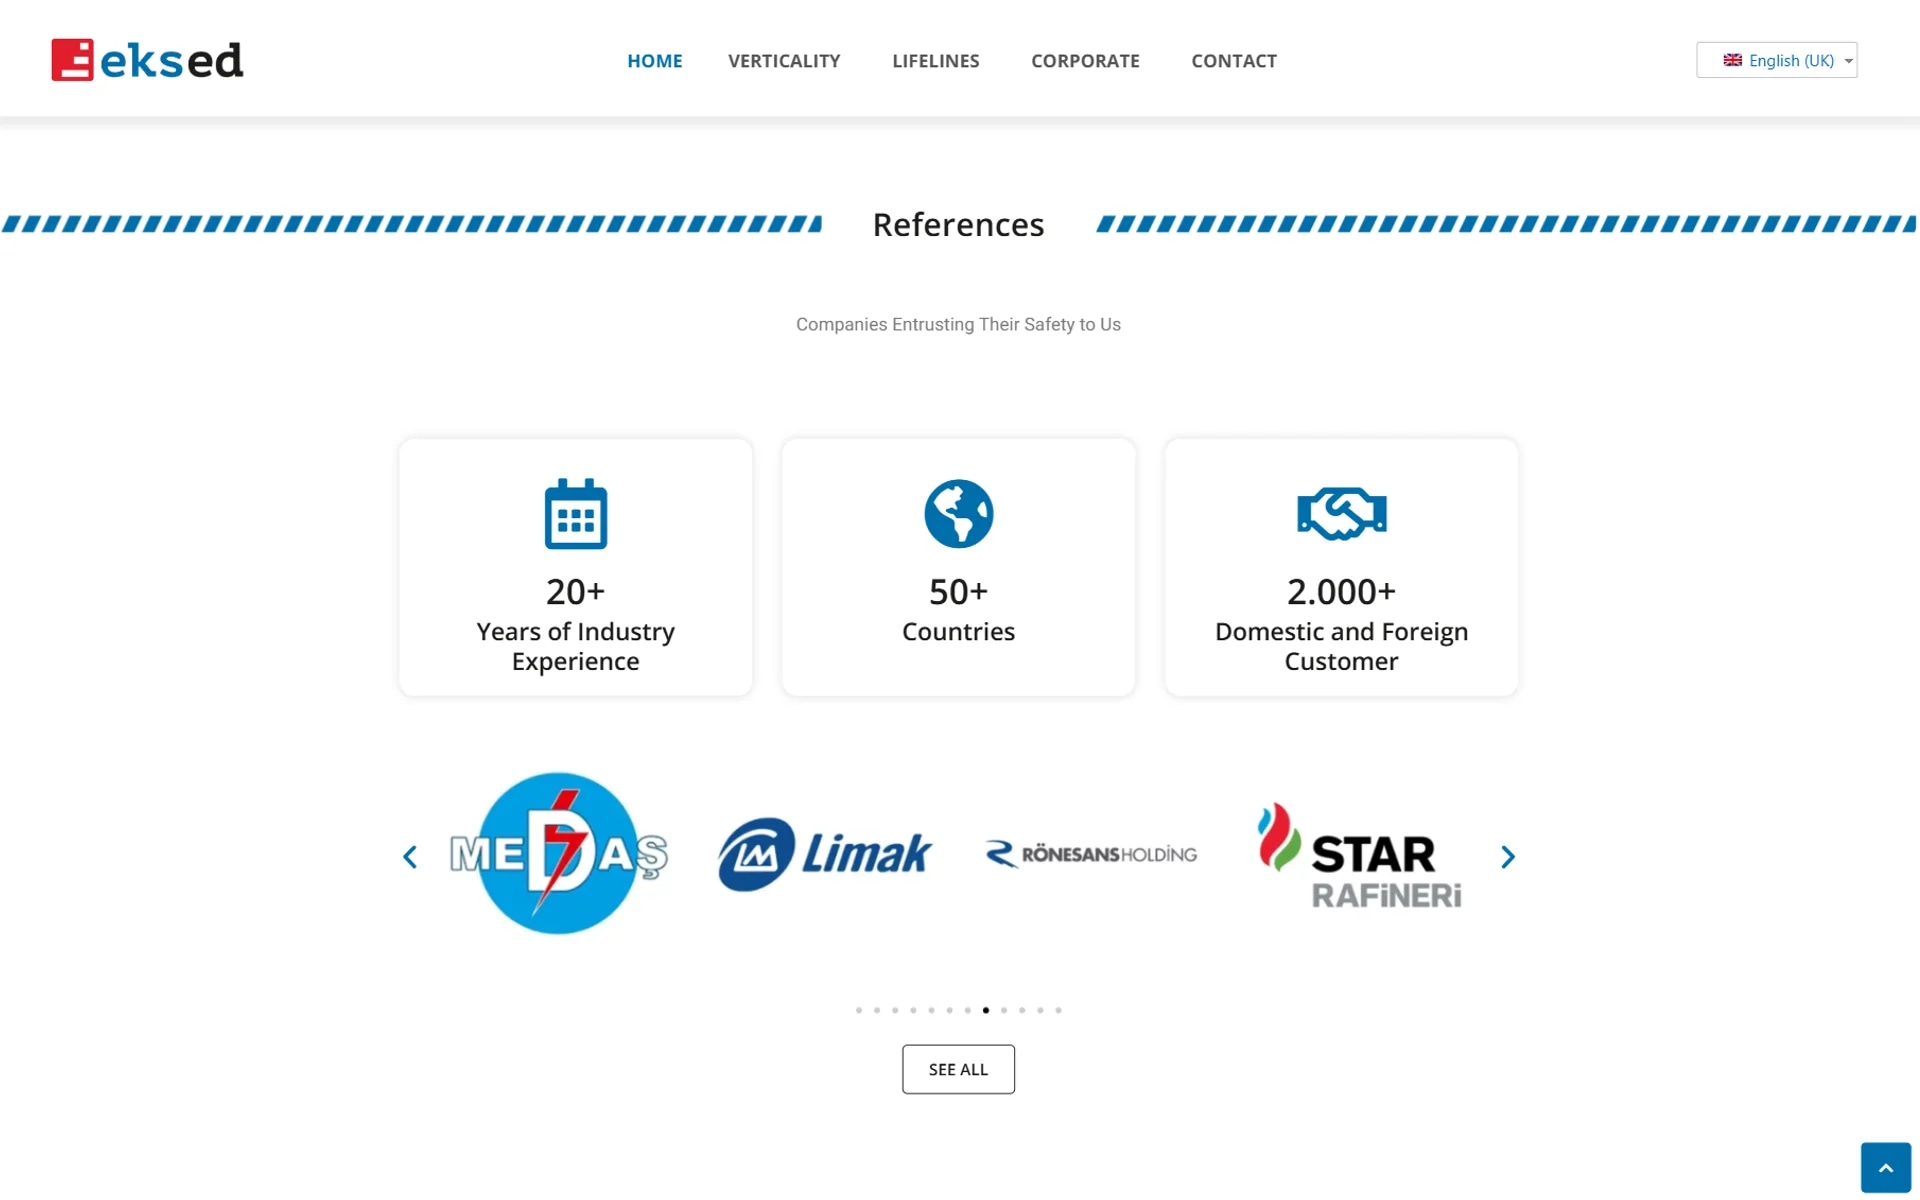Open the English (UK) language dropdown
1920x1200 pixels.
click(x=1776, y=60)
